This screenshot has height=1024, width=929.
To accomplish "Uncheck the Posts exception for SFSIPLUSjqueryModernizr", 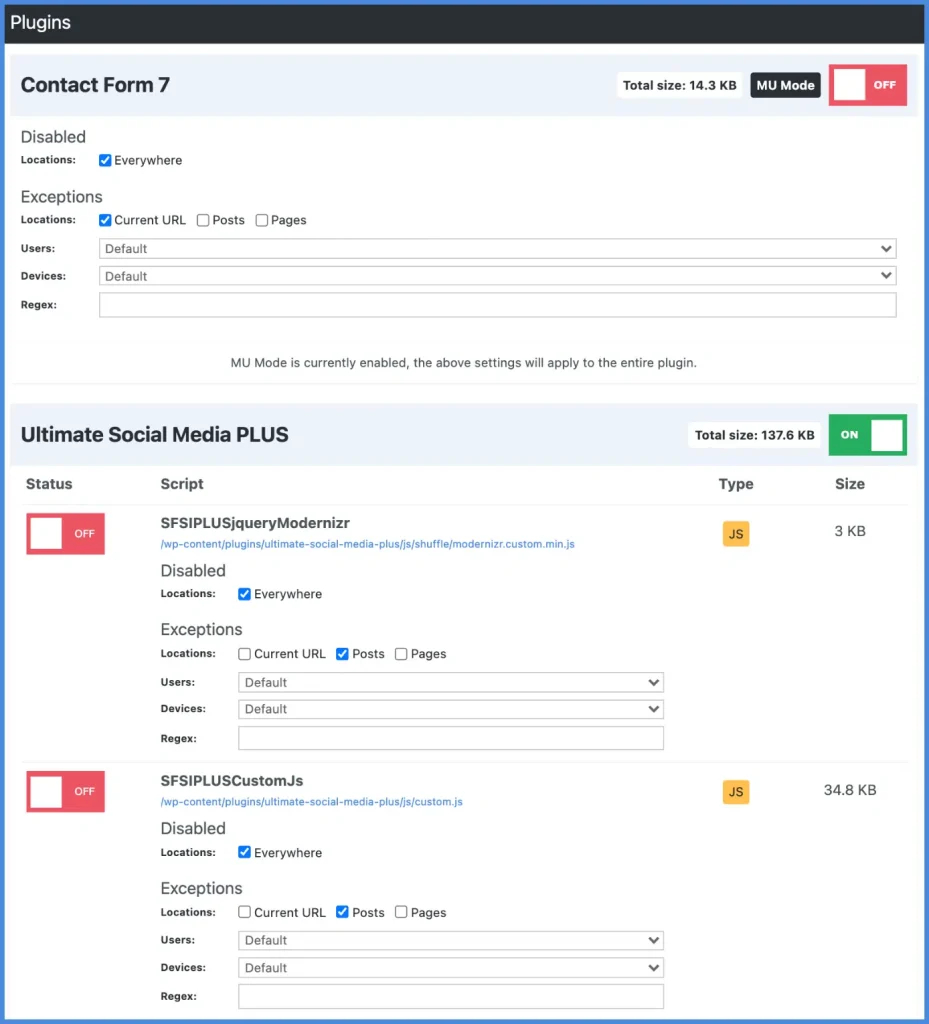I will 343,653.
